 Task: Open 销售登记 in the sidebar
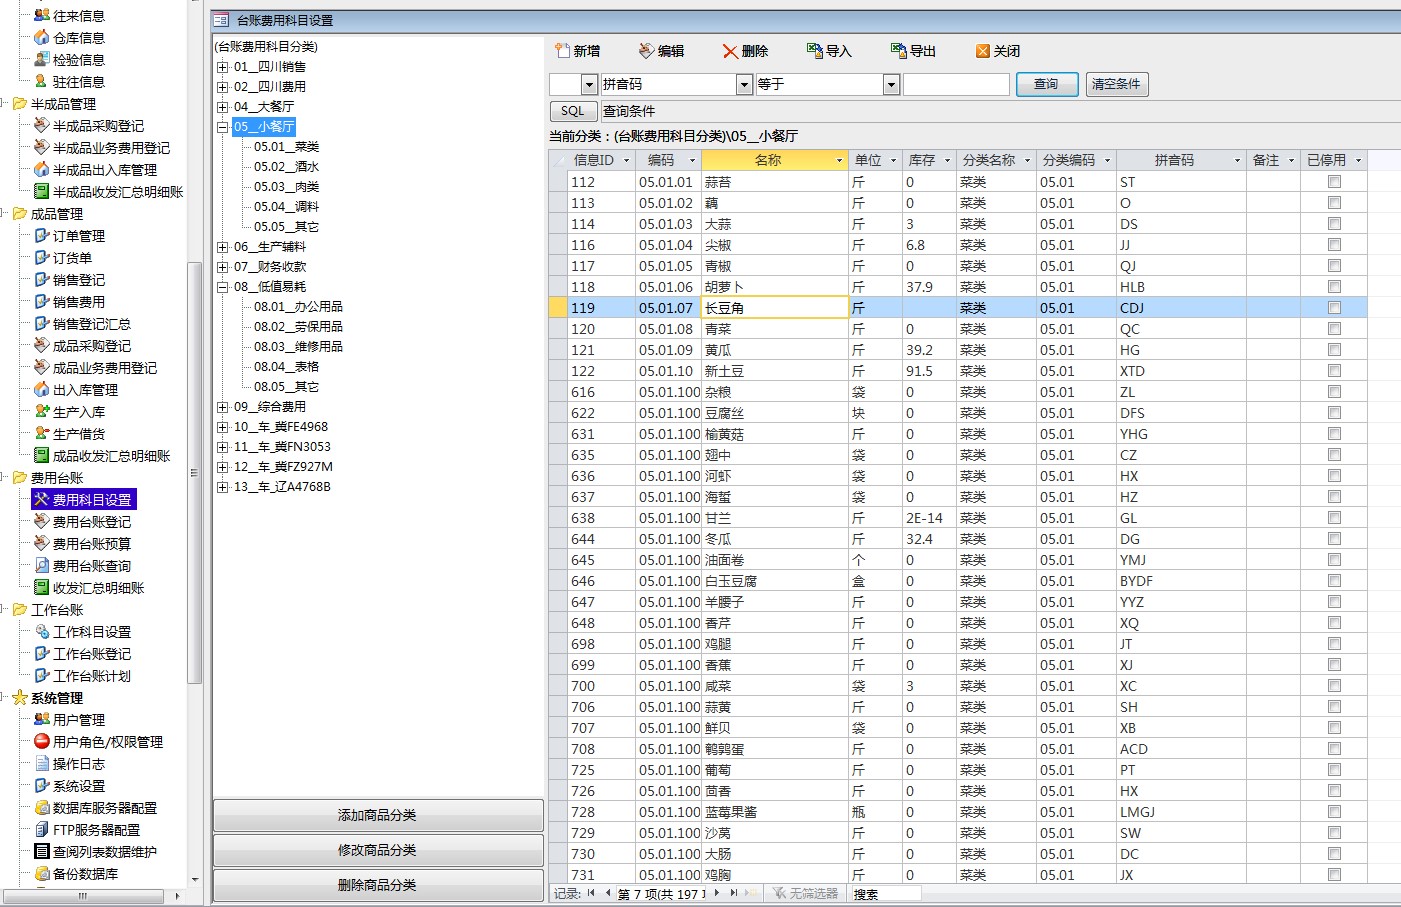(78, 280)
